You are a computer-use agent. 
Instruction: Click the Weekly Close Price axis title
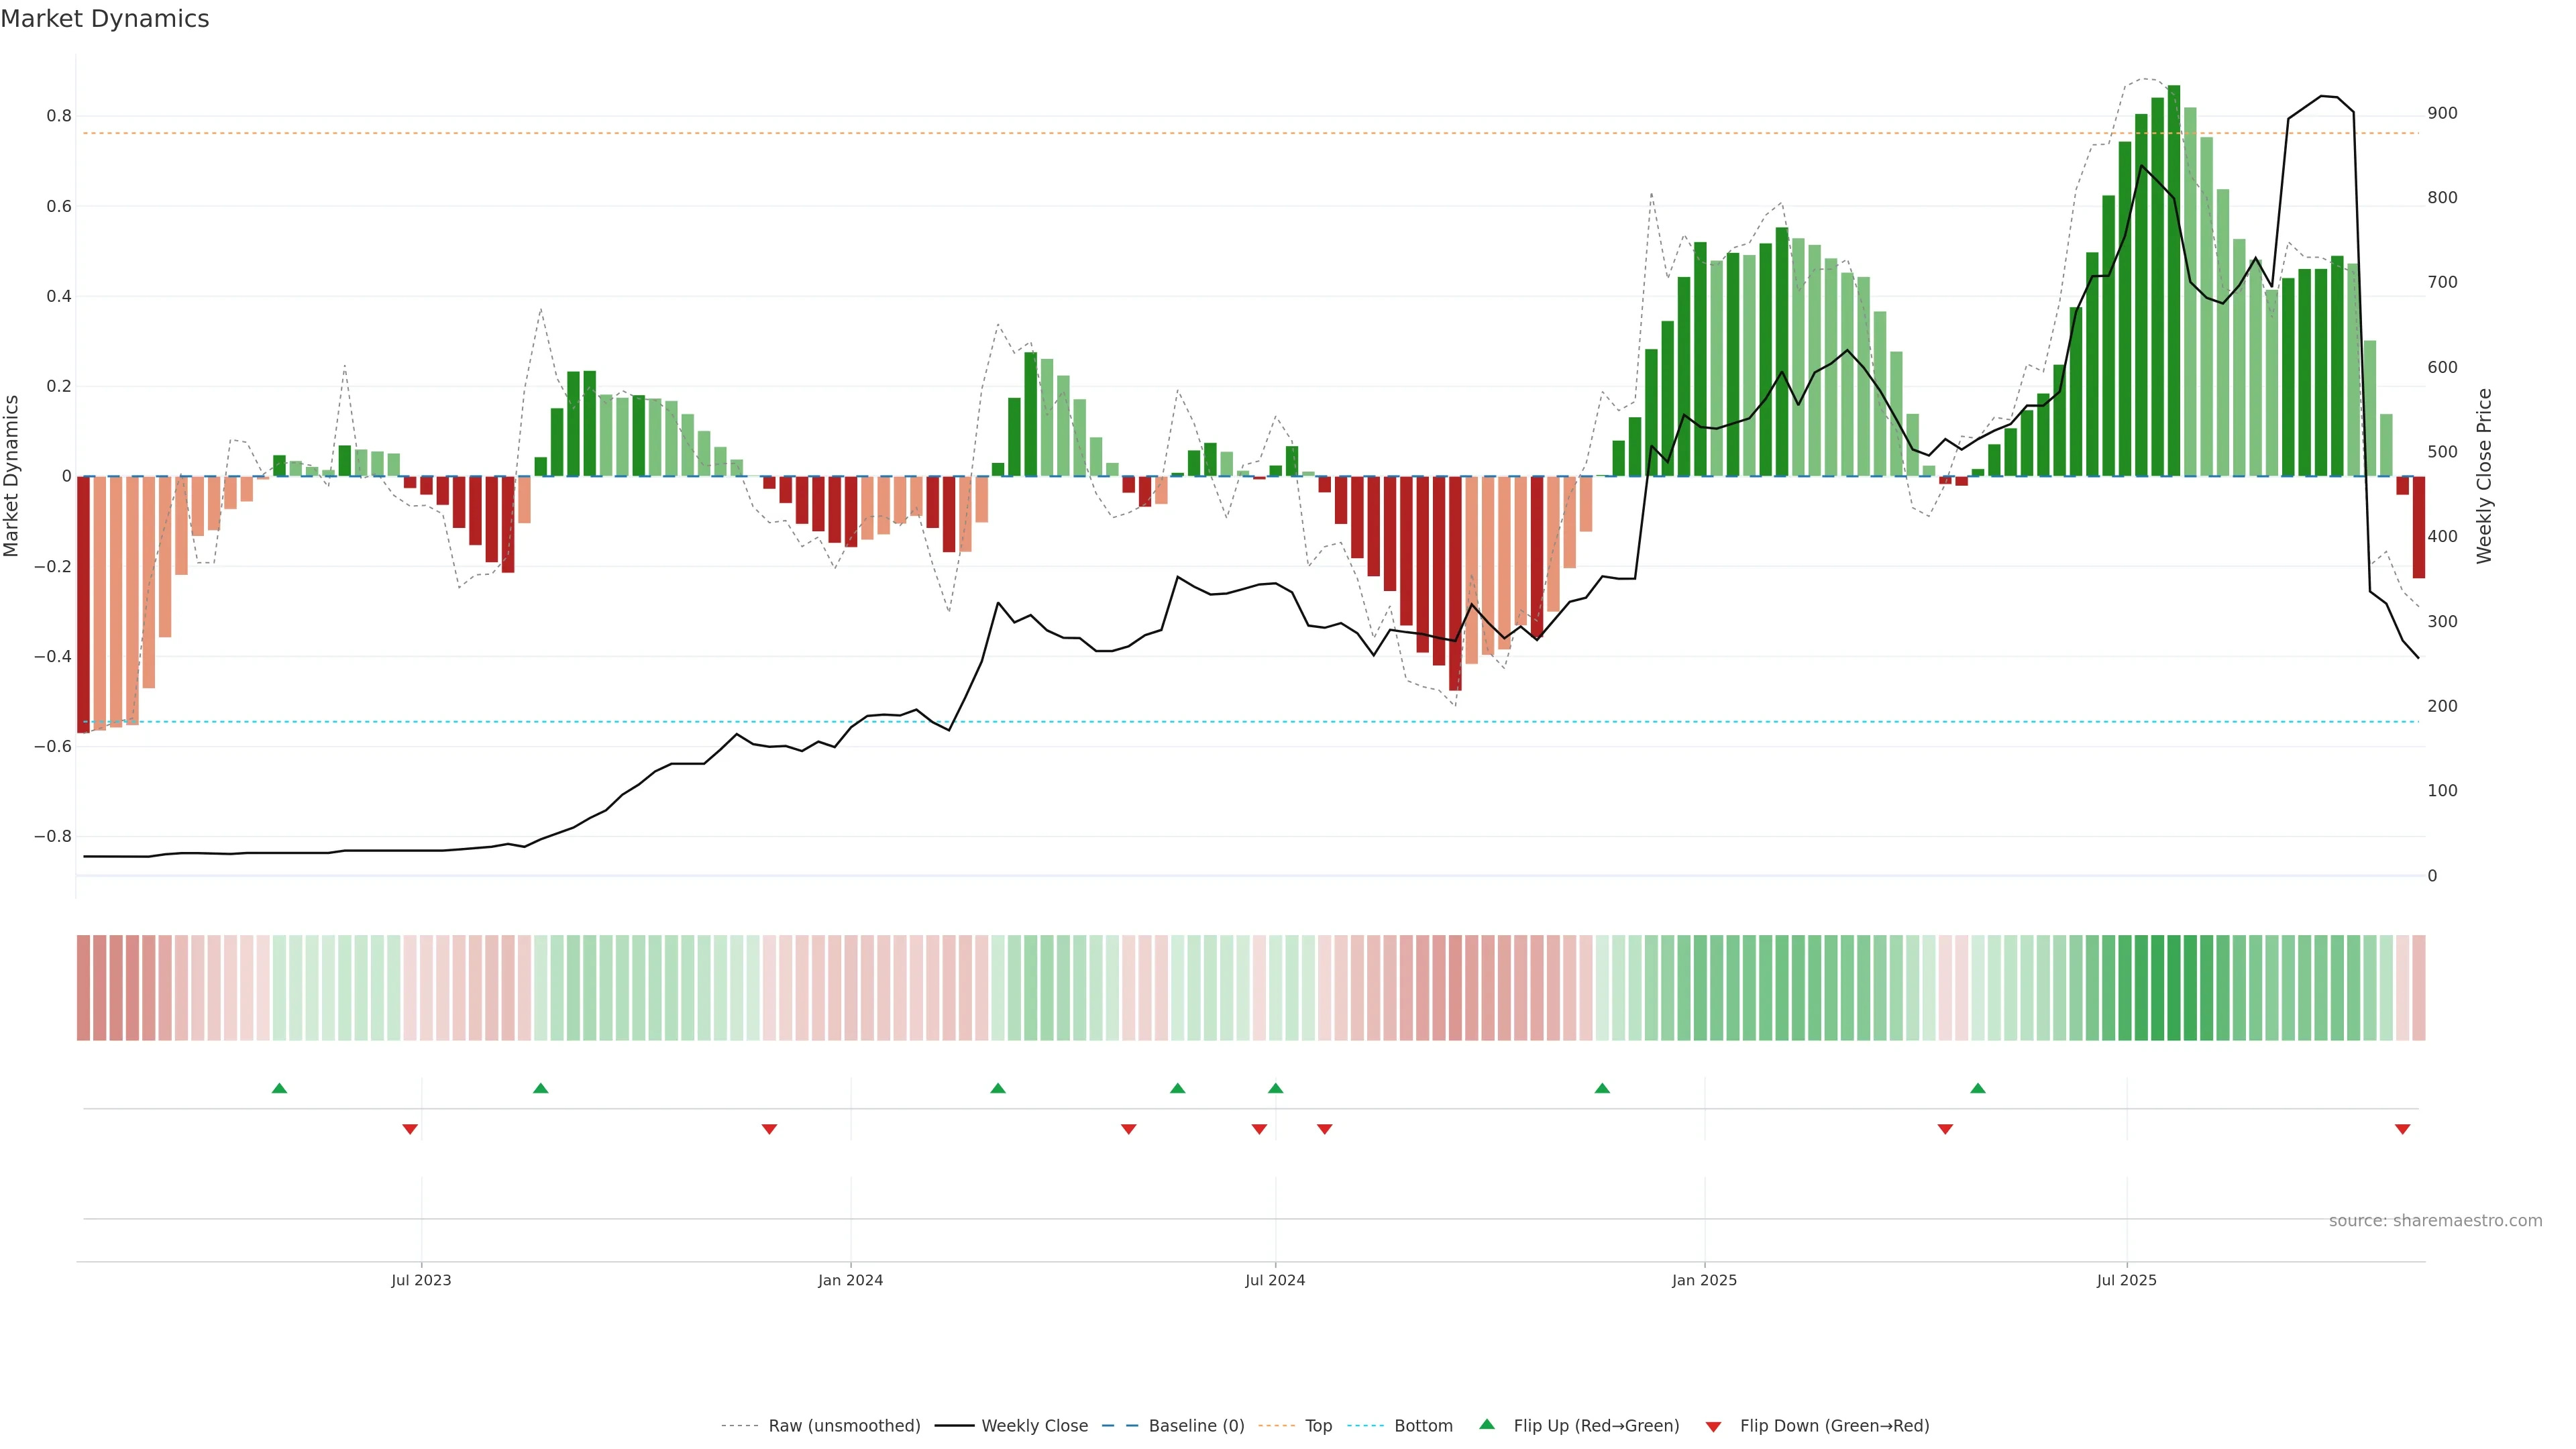tap(2484, 476)
